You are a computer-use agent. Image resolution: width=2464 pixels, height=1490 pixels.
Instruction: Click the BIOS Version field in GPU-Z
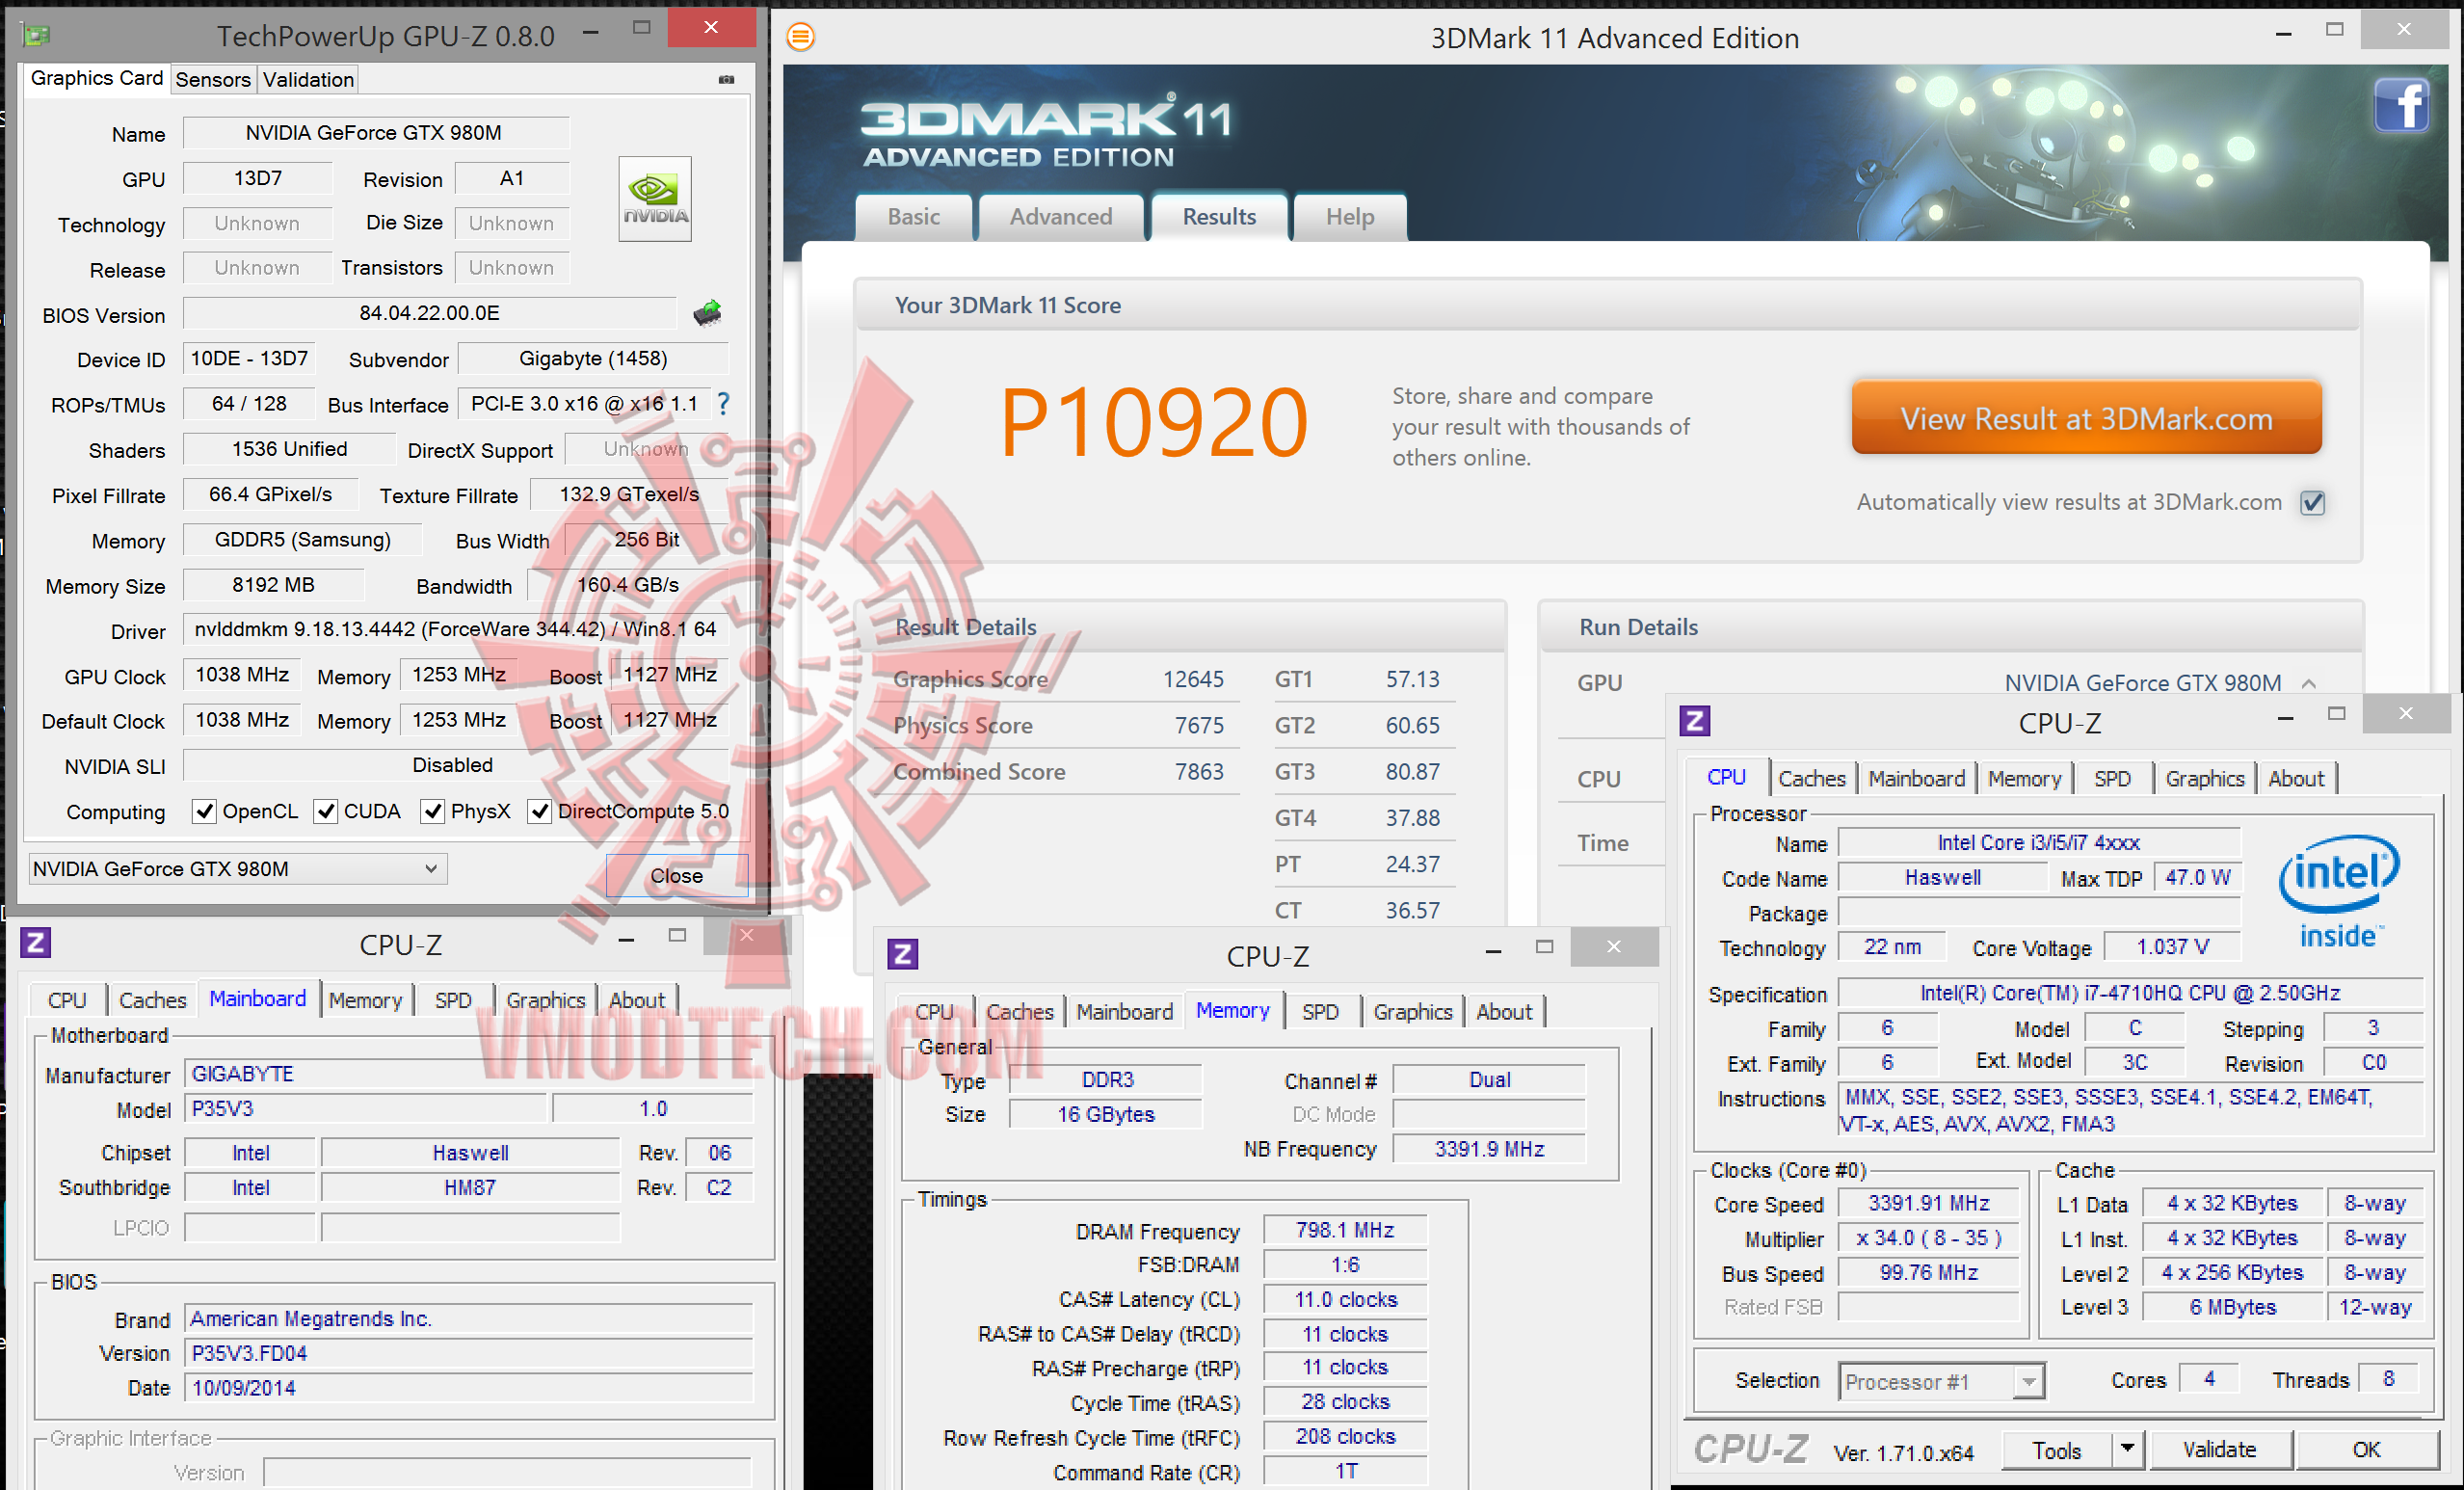[x=429, y=313]
